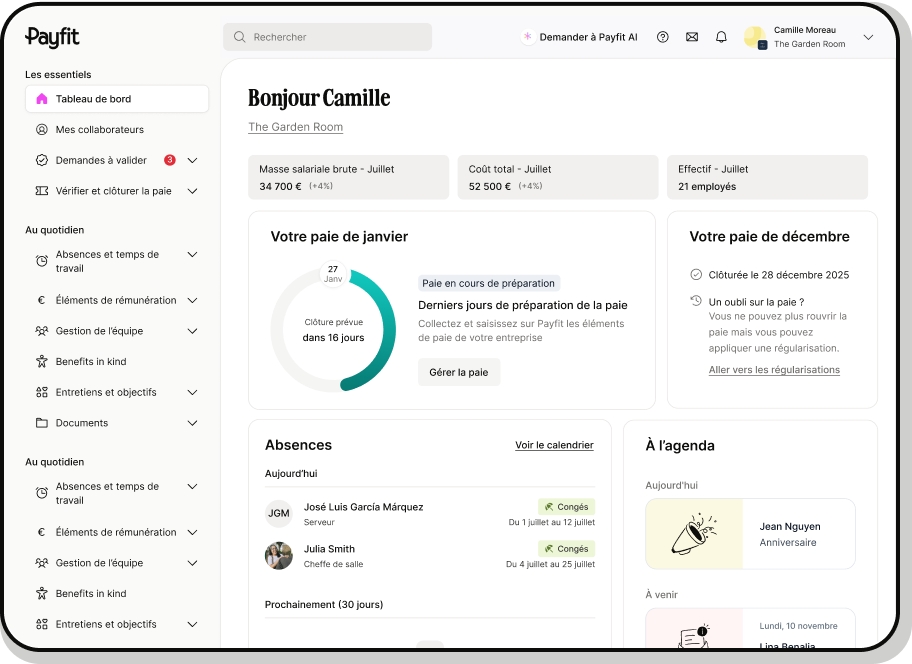Screen dimensions: 912x664
Task: Open the Jean Nguyen Anniversaire megaphone thumbnail
Action: coord(694,534)
